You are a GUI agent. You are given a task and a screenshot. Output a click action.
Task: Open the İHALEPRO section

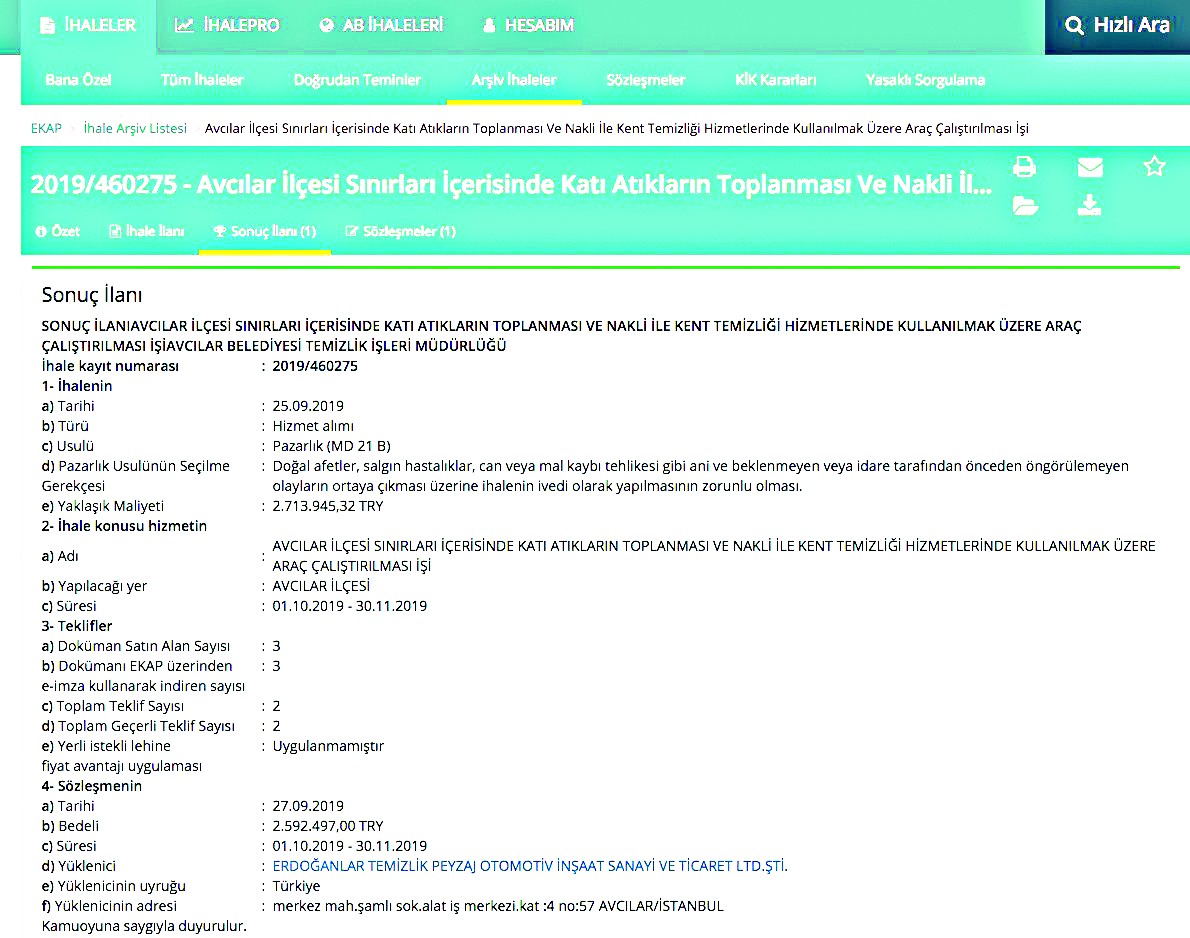click(227, 26)
